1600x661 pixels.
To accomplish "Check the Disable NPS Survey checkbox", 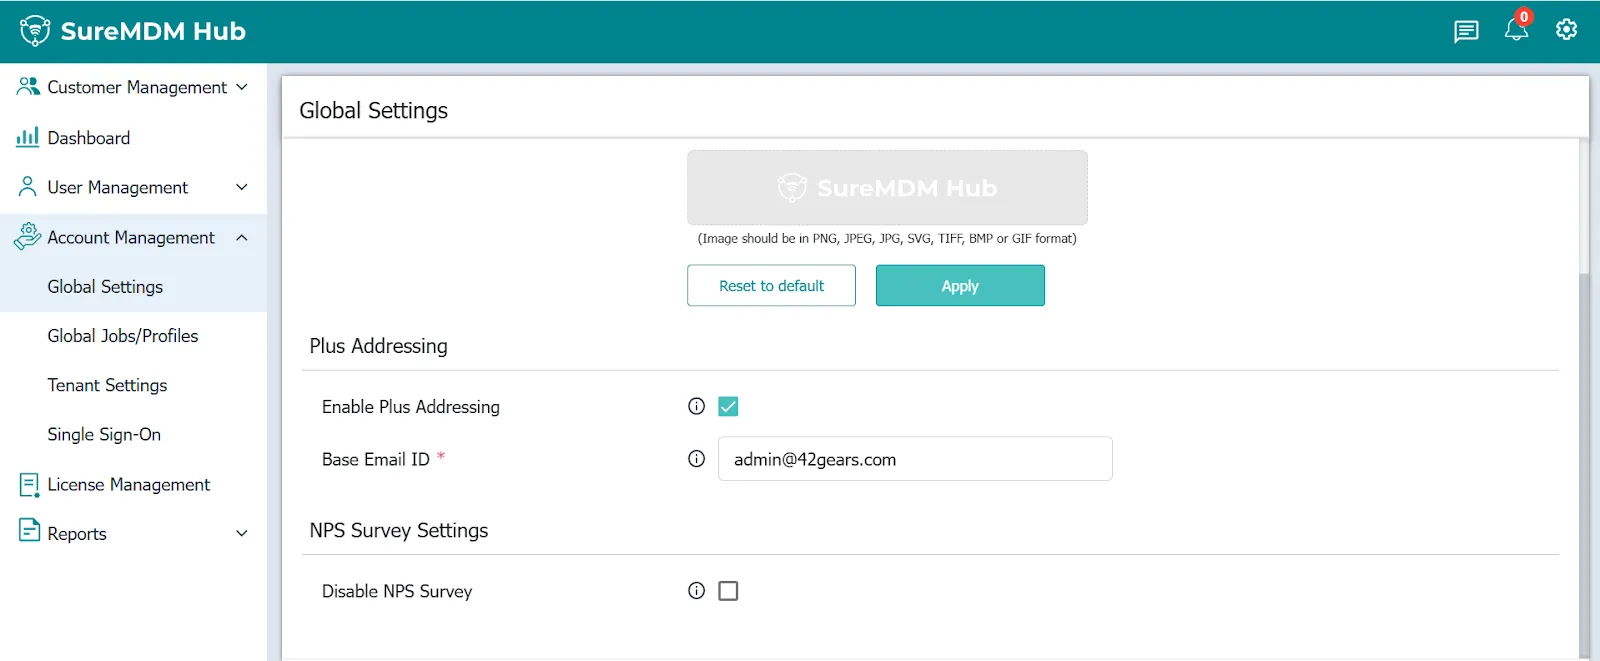I will (x=728, y=591).
